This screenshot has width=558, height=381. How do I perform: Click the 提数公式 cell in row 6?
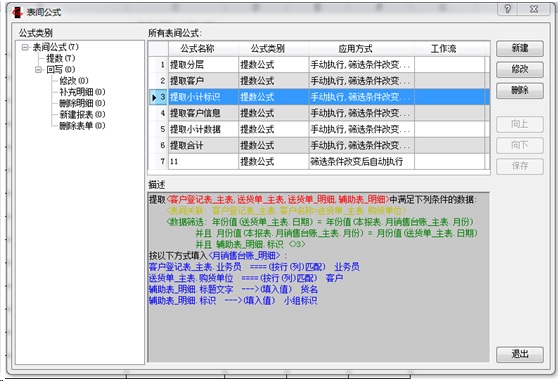(274, 145)
